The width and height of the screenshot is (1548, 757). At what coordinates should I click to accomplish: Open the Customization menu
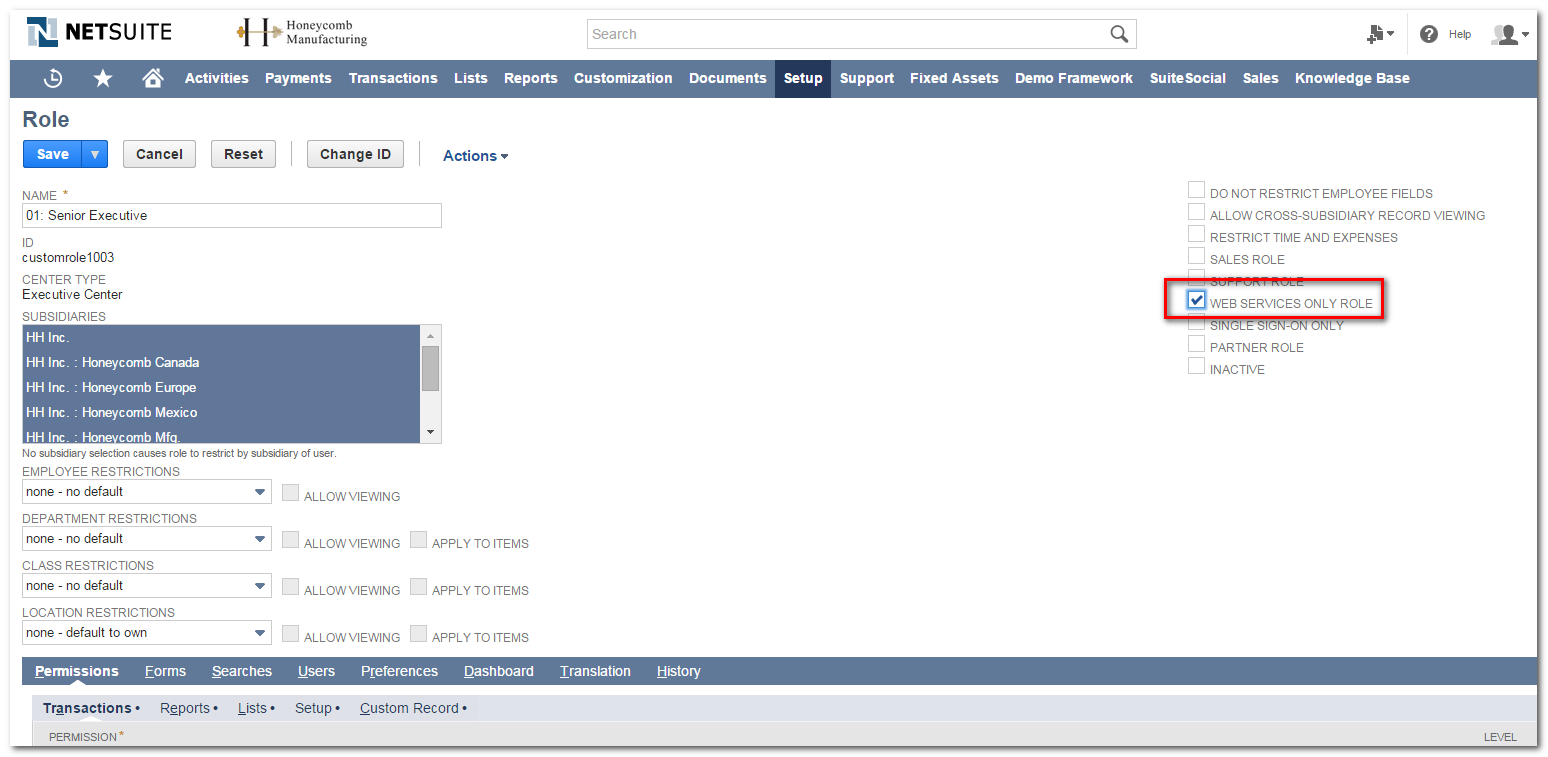point(623,78)
